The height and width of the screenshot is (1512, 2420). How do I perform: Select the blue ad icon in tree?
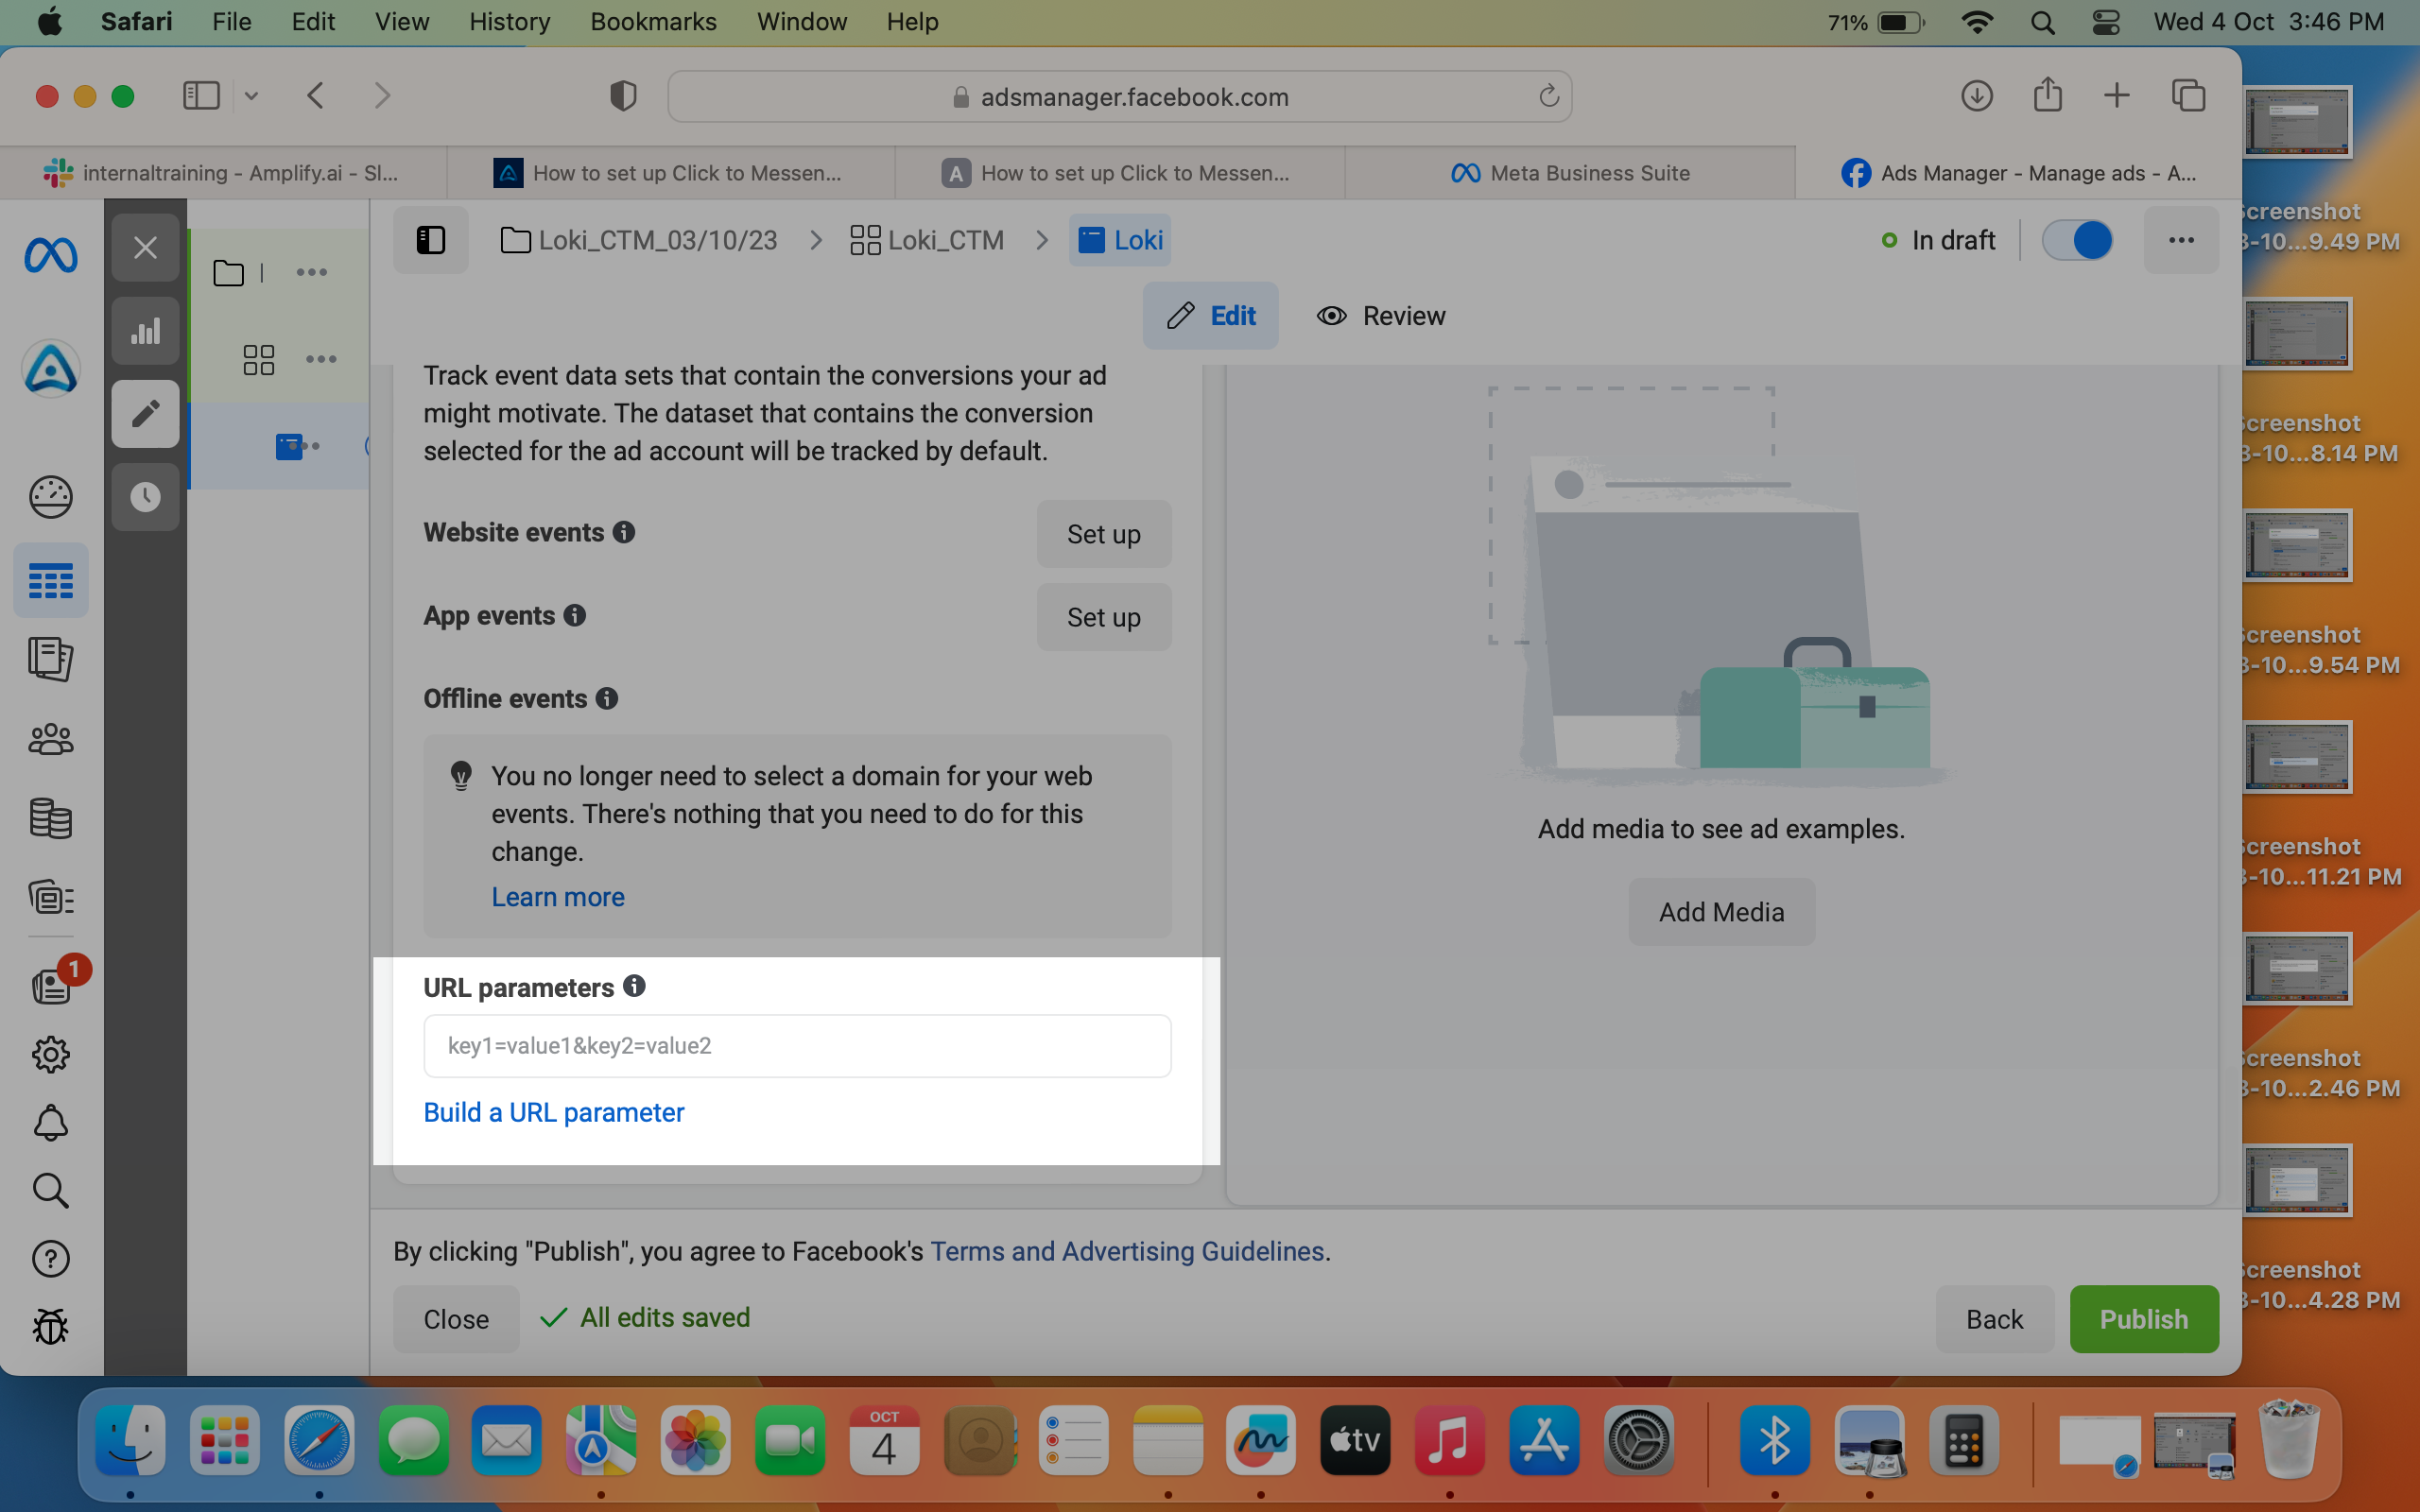pyautogui.click(x=289, y=446)
